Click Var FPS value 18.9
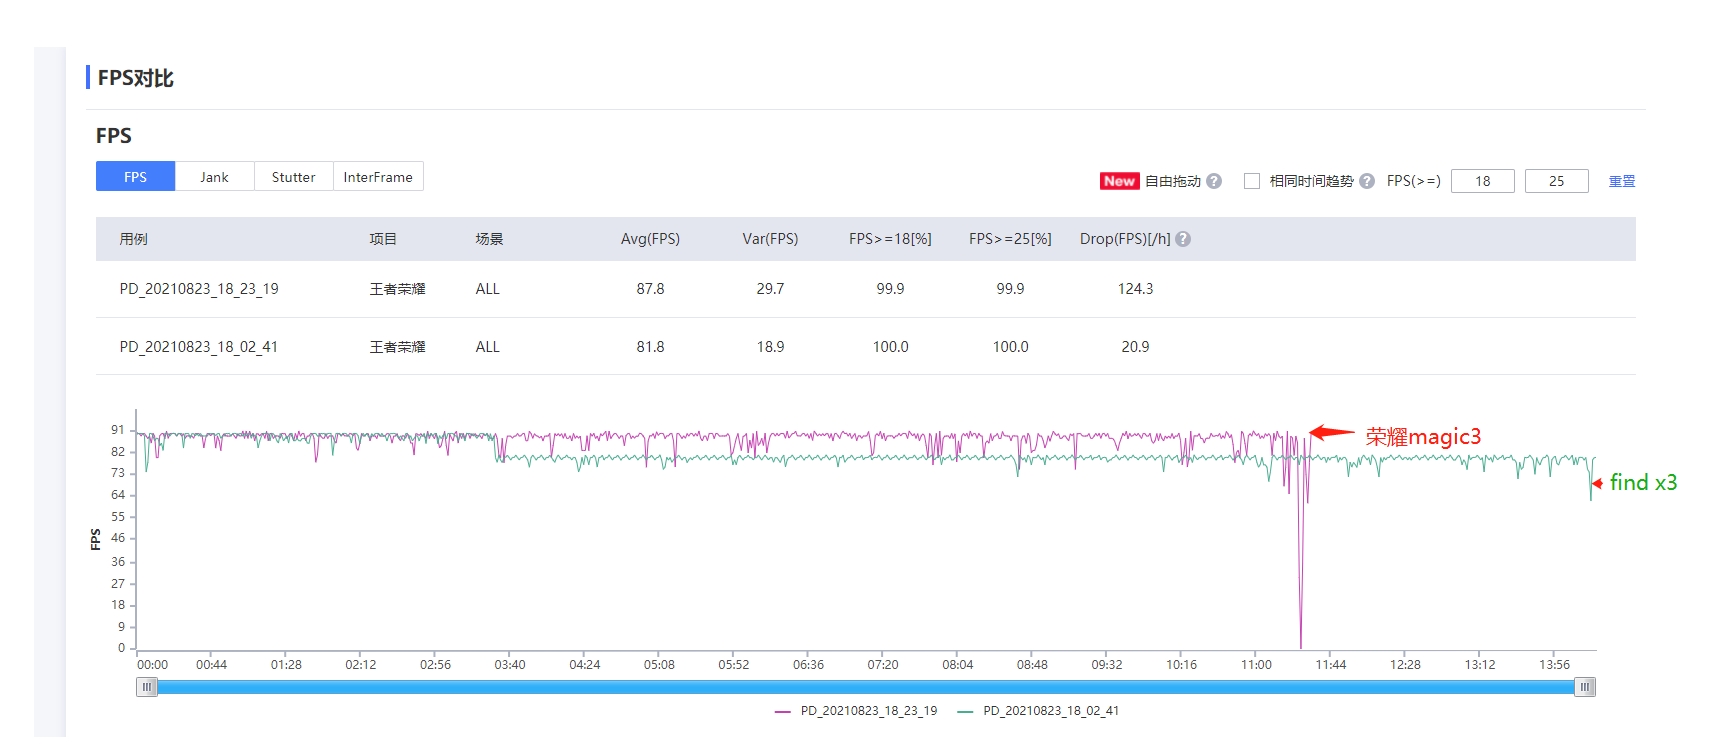The width and height of the screenshot is (1711, 750). (x=770, y=347)
